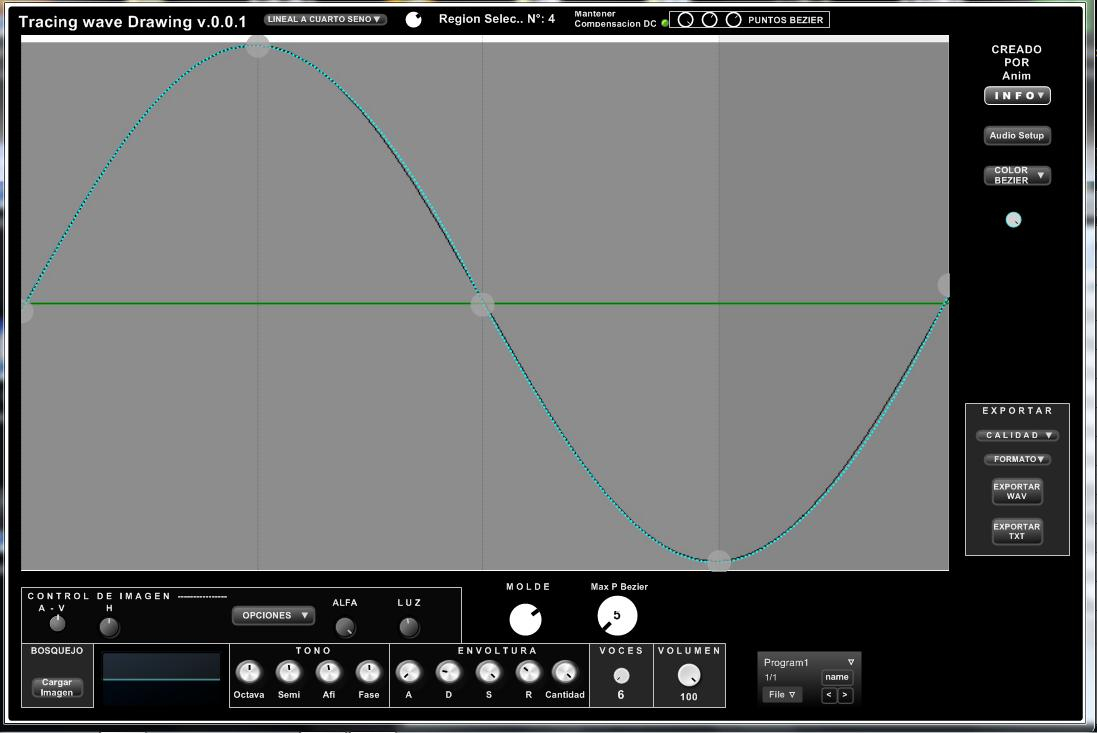Screen dimensions: 1097x733
Task: Click the VOCES value 6
Action: pyautogui.click(x=621, y=695)
